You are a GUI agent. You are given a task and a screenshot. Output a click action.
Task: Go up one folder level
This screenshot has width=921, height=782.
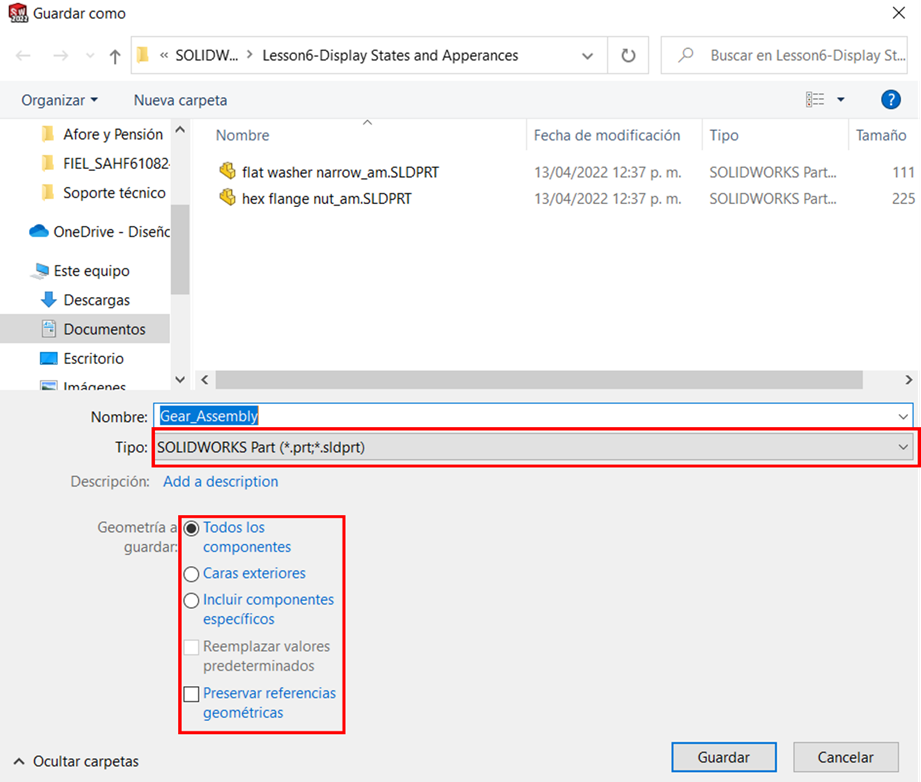115,56
